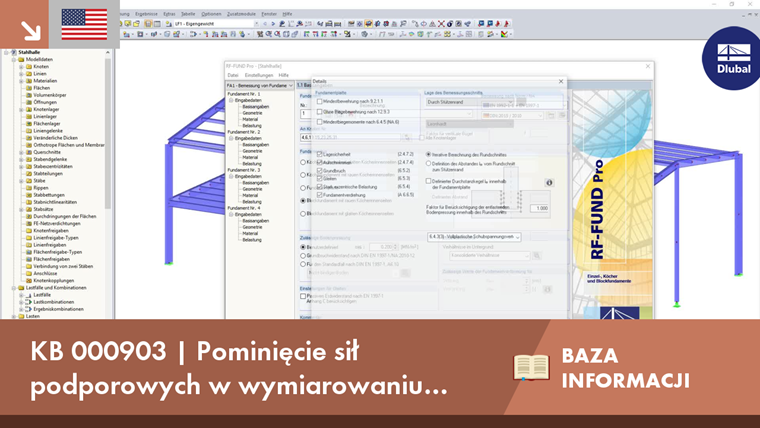Click the Modelldaten folder icon
Viewport: 760px width, 428px height.
pyautogui.click(x=21, y=59)
